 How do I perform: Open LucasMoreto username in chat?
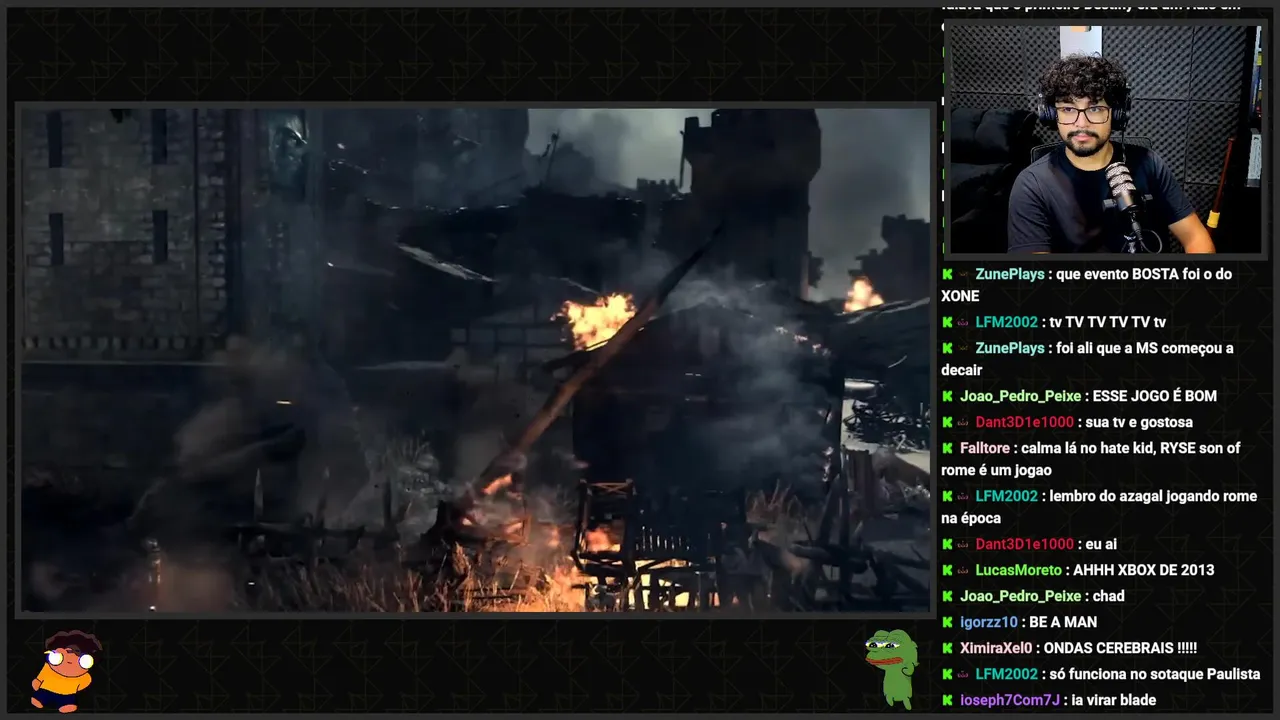click(x=1019, y=570)
